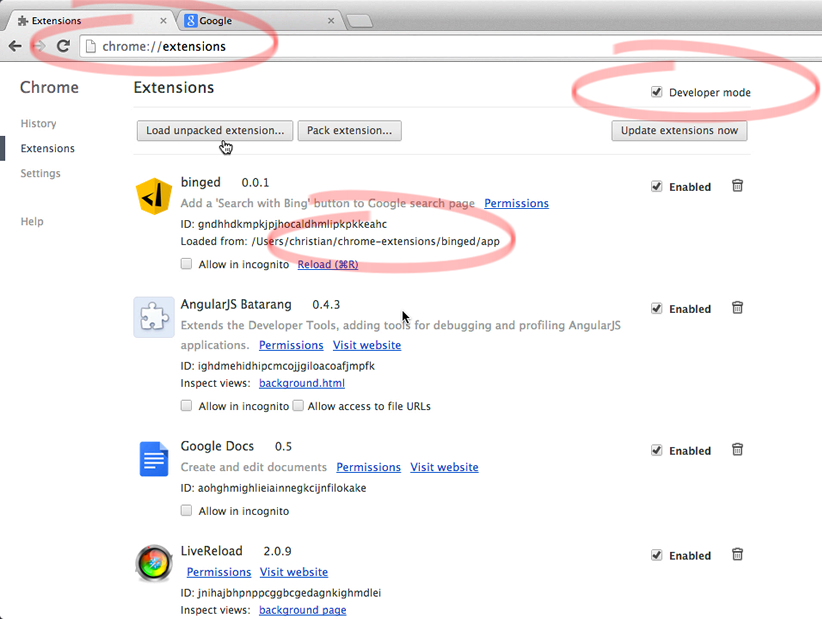This screenshot has width=822, height=619.
Task: Click Load unpacked extension button
Action: click(x=215, y=131)
